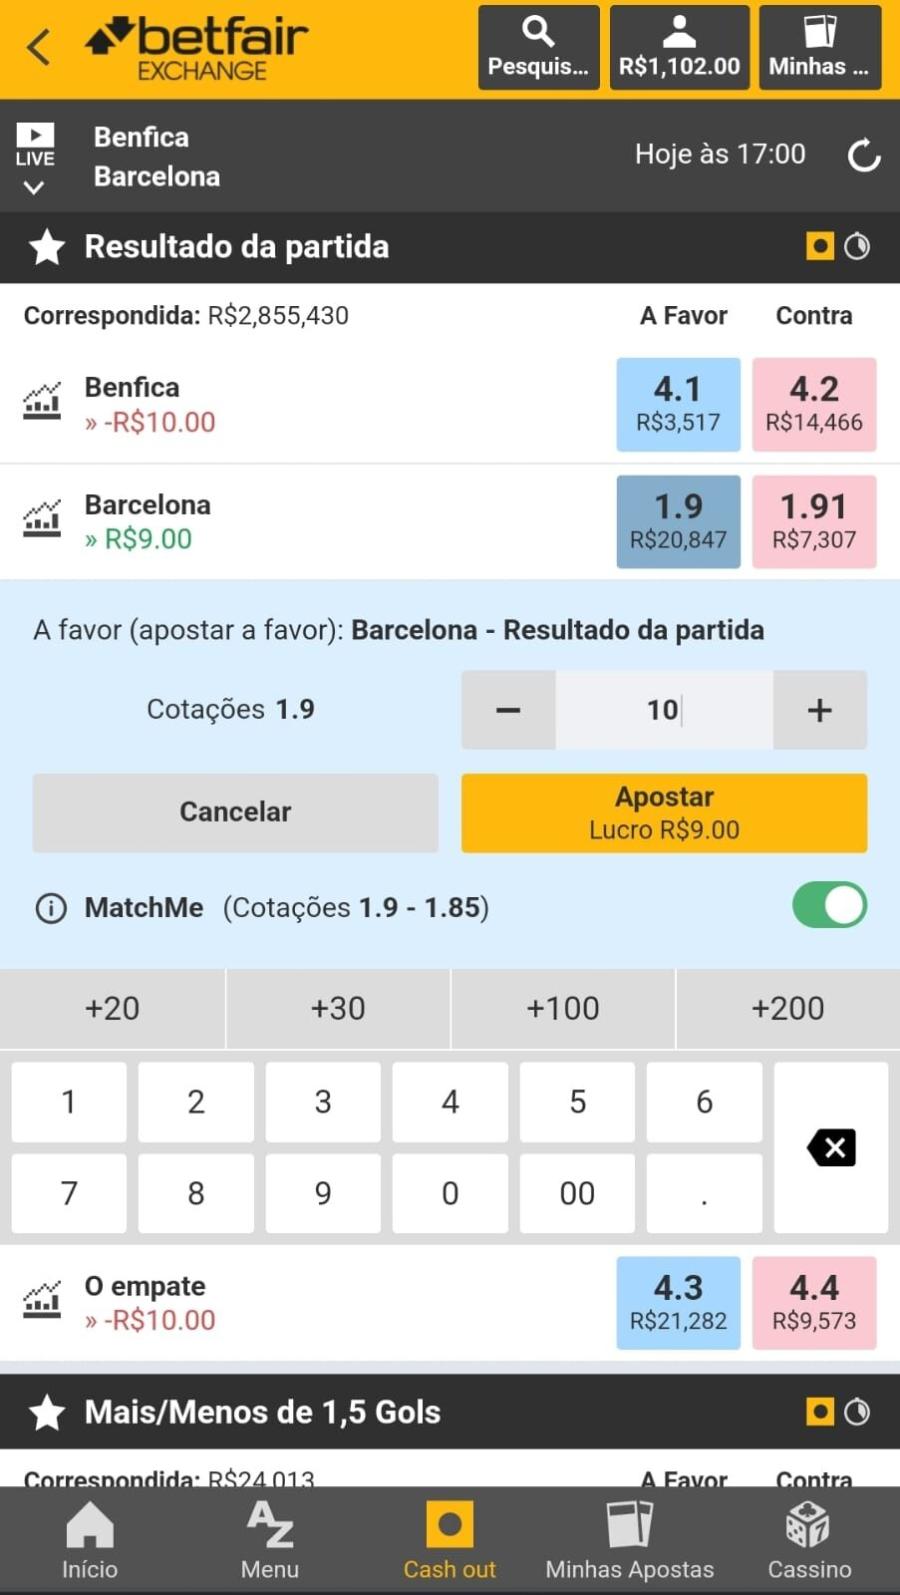Toggle cash out icon for Mais/Menos de 1,5 Gols

820,1412
